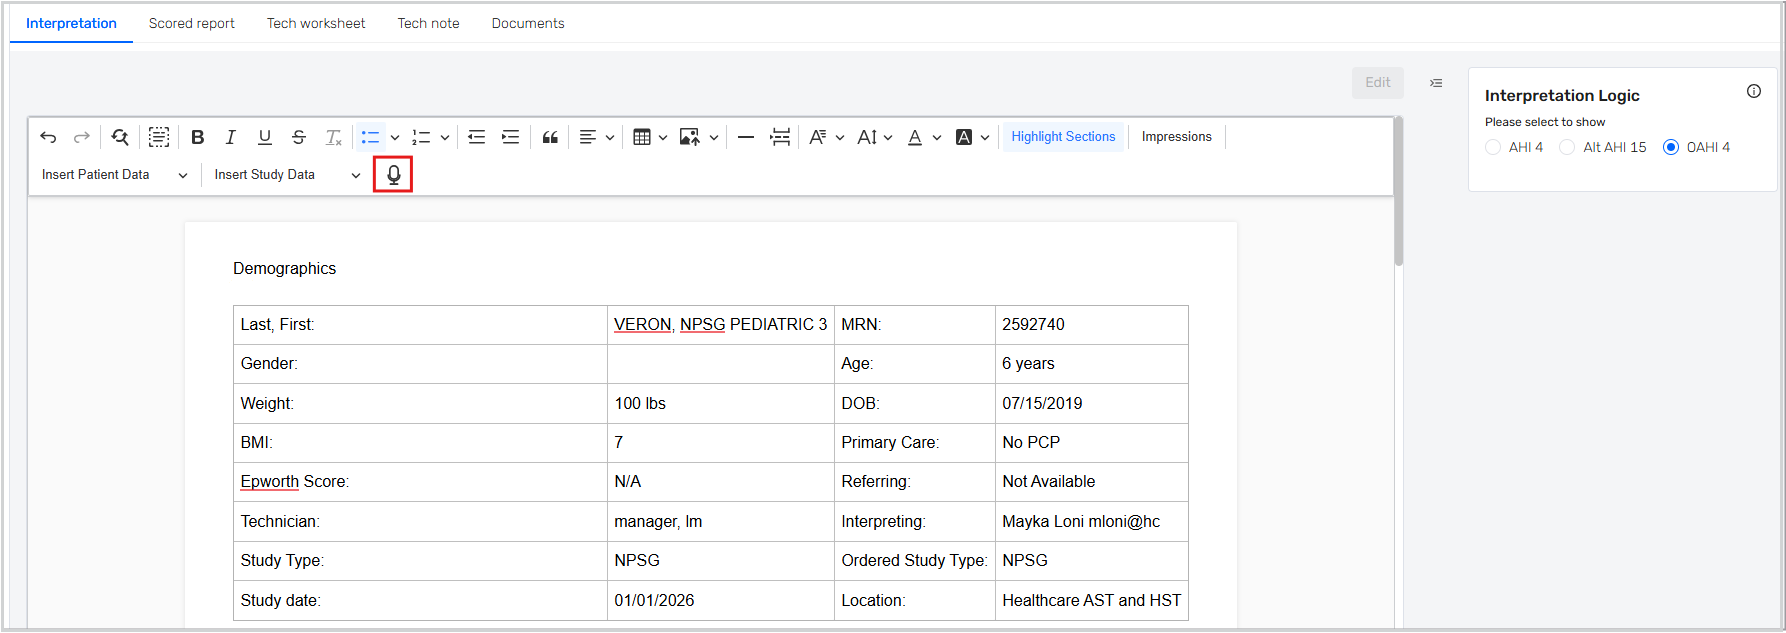Toggle bold formatting
The height and width of the screenshot is (633, 1786).
pyautogui.click(x=198, y=137)
